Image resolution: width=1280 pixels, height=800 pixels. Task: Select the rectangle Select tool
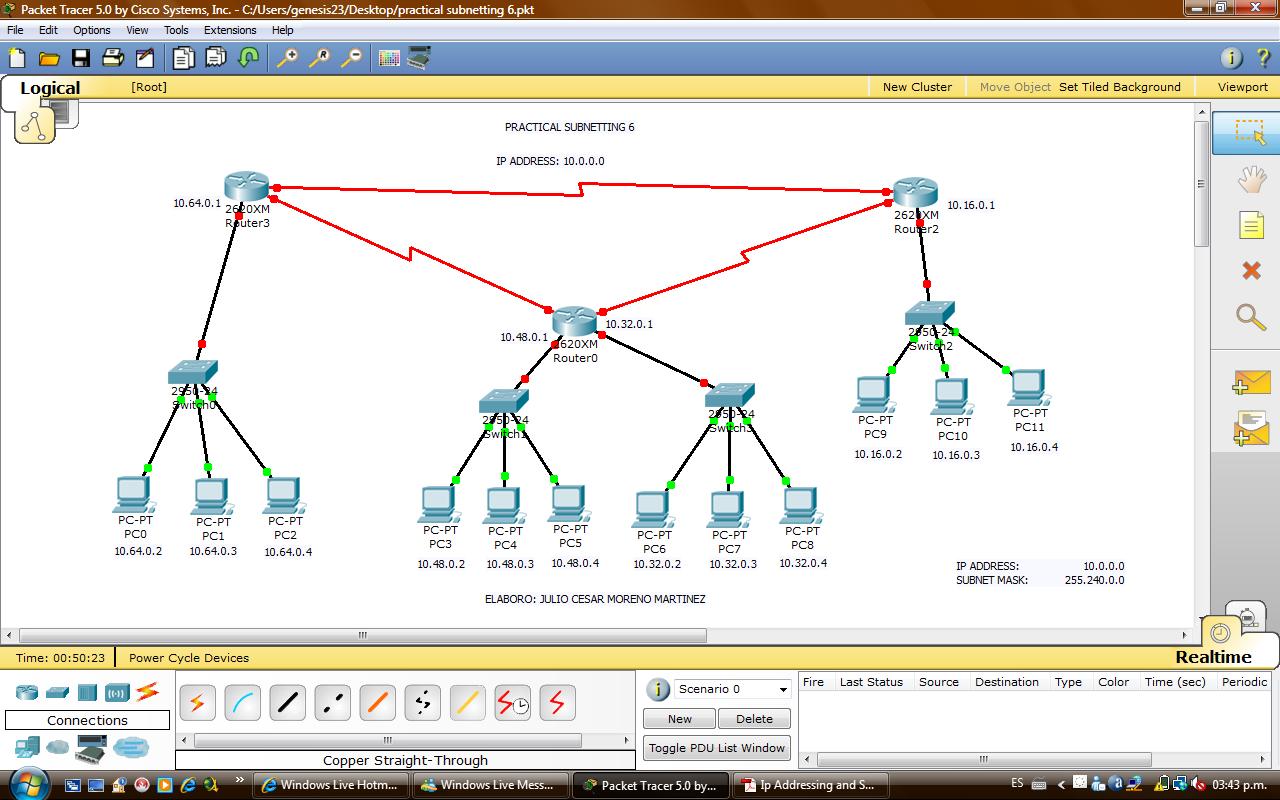pyautogui.click(x=1250, y=131)
